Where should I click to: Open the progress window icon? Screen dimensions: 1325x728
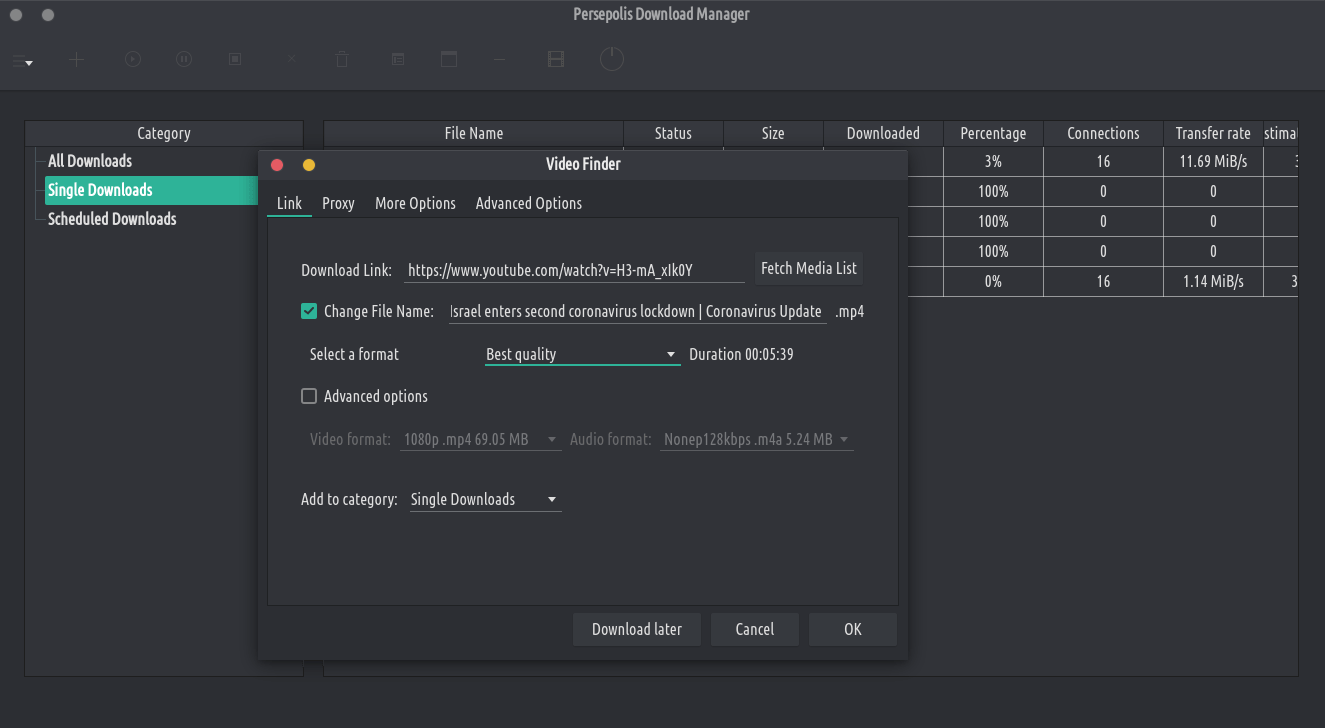pyautogui.click(x=449, y=60)
